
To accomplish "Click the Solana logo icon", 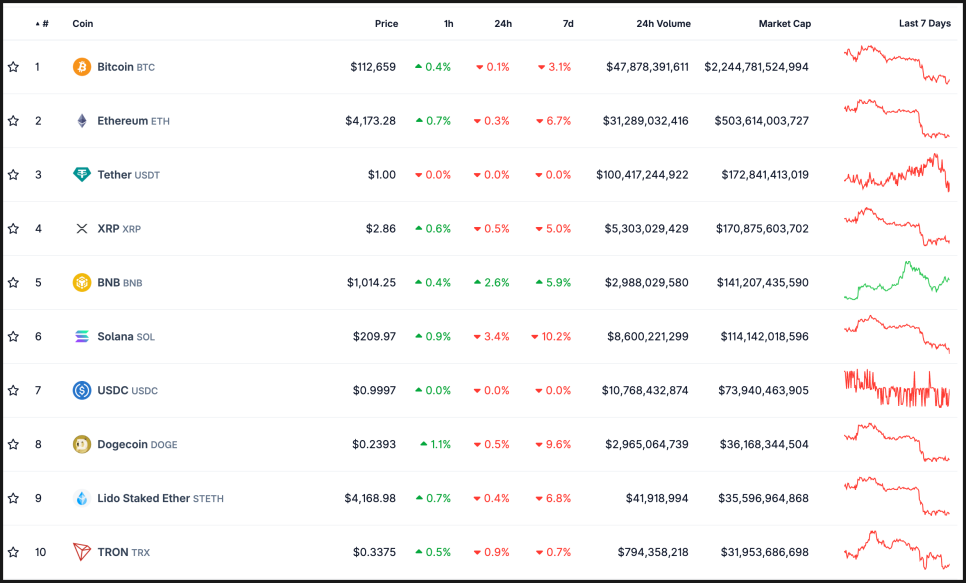I will tap(82, 336).
